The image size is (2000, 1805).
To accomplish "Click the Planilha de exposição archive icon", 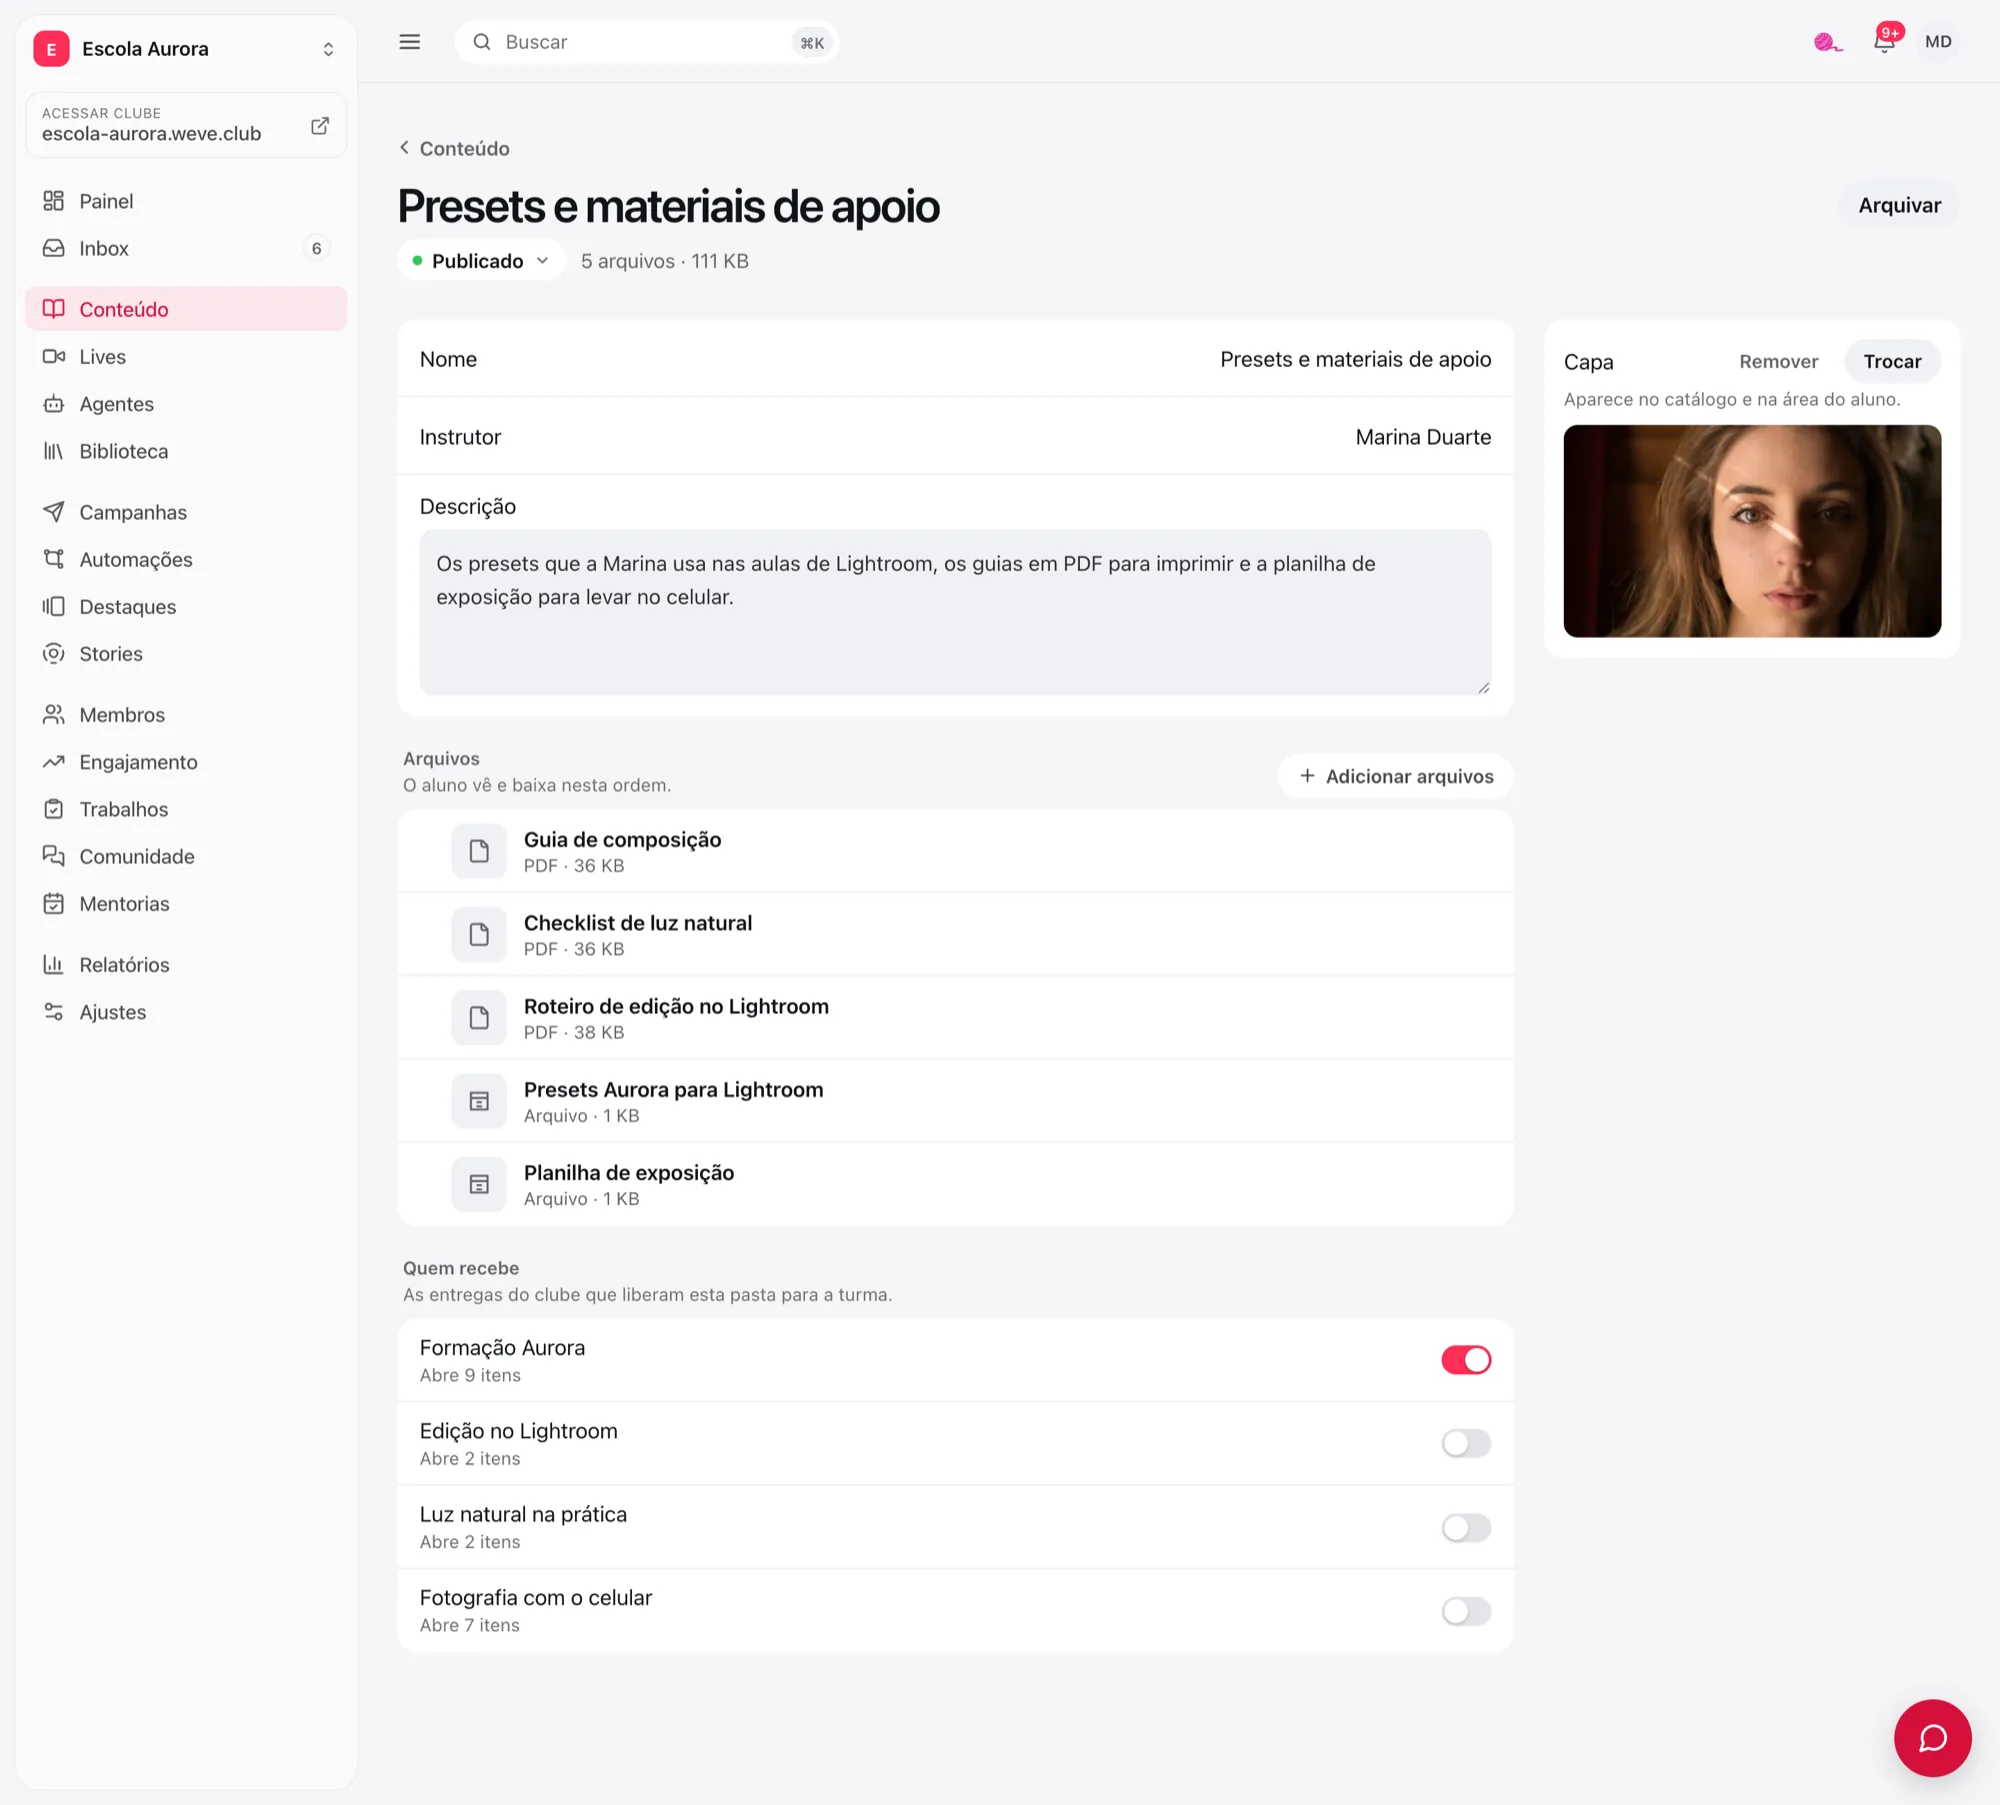I will click(479, 1184).
